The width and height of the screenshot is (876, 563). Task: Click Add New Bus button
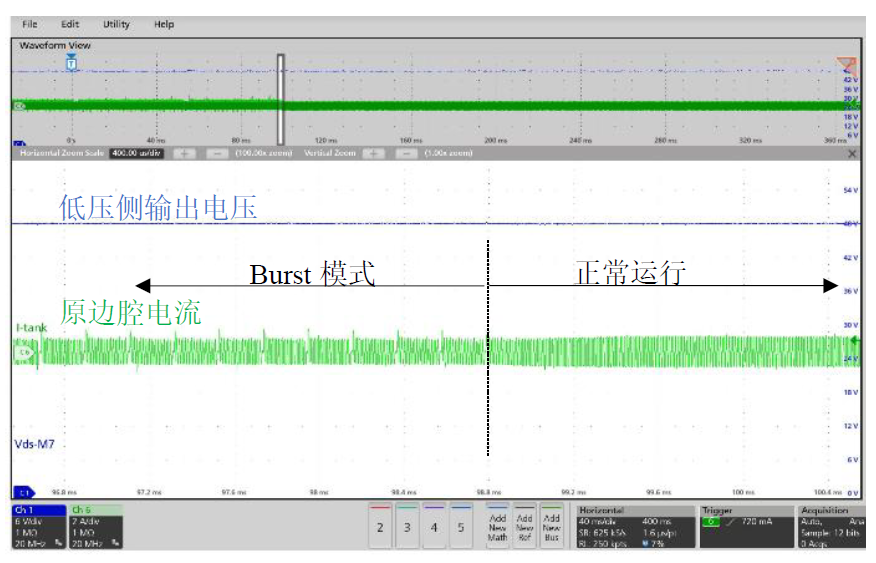551,526
